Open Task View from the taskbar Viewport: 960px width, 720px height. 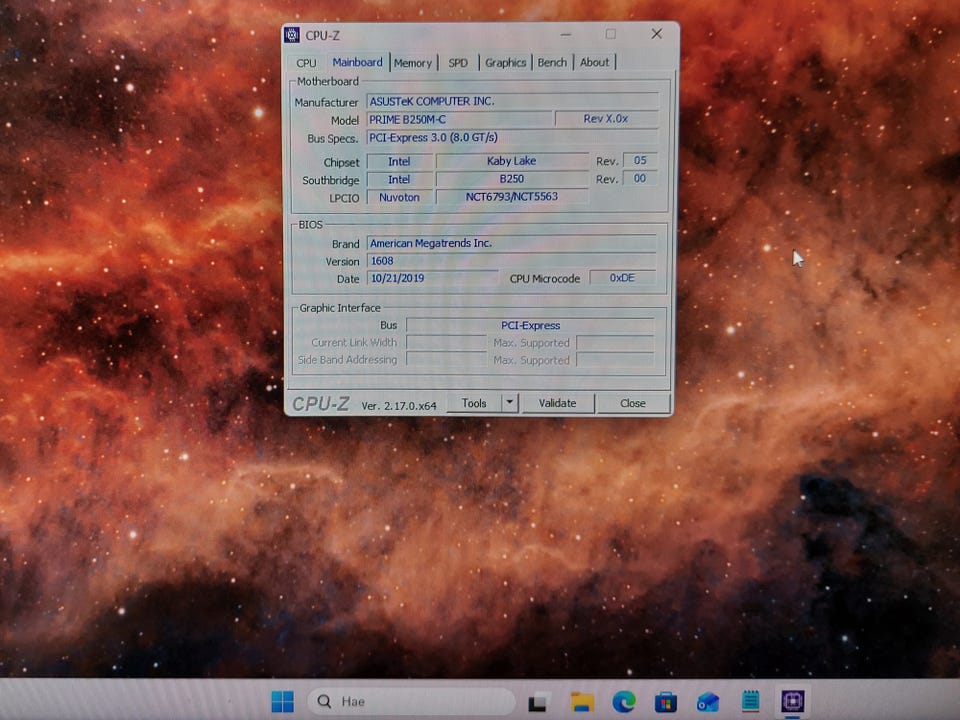point(538,702)
